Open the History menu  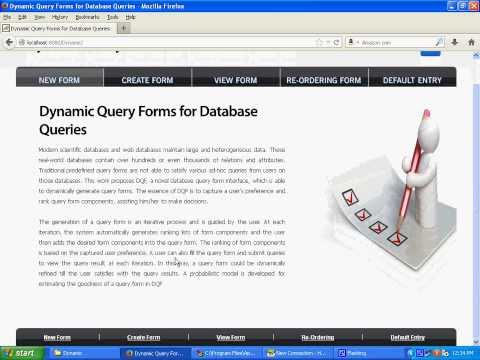point(60,17)
